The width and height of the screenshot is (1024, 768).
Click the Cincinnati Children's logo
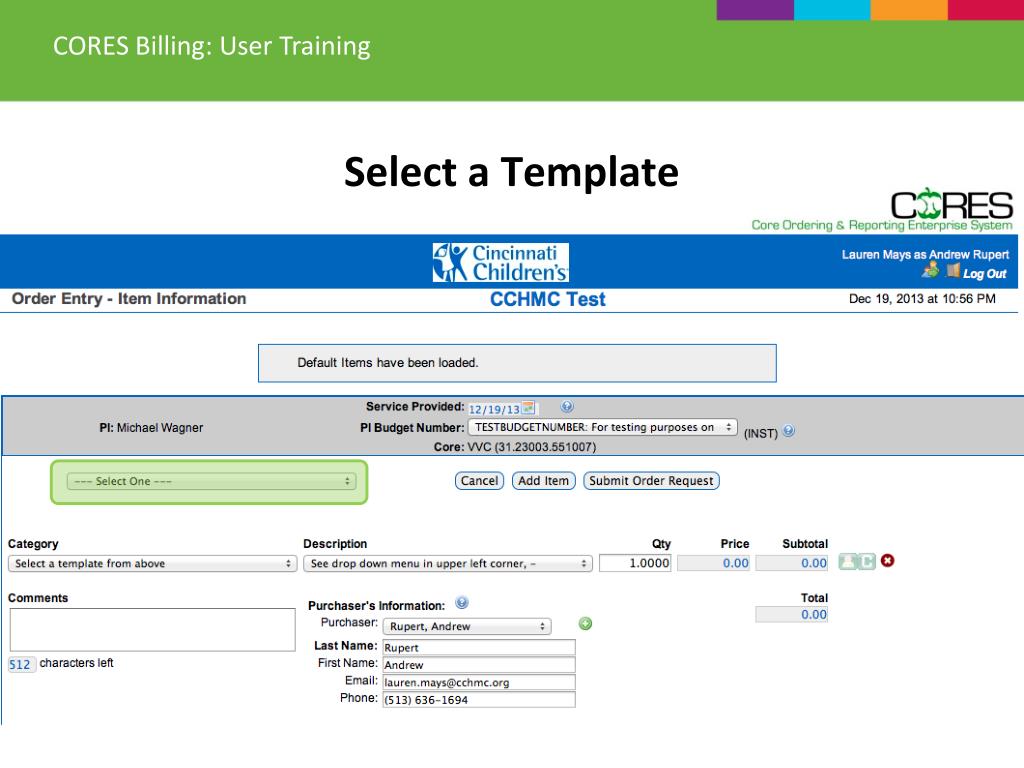tap(501, 263)
